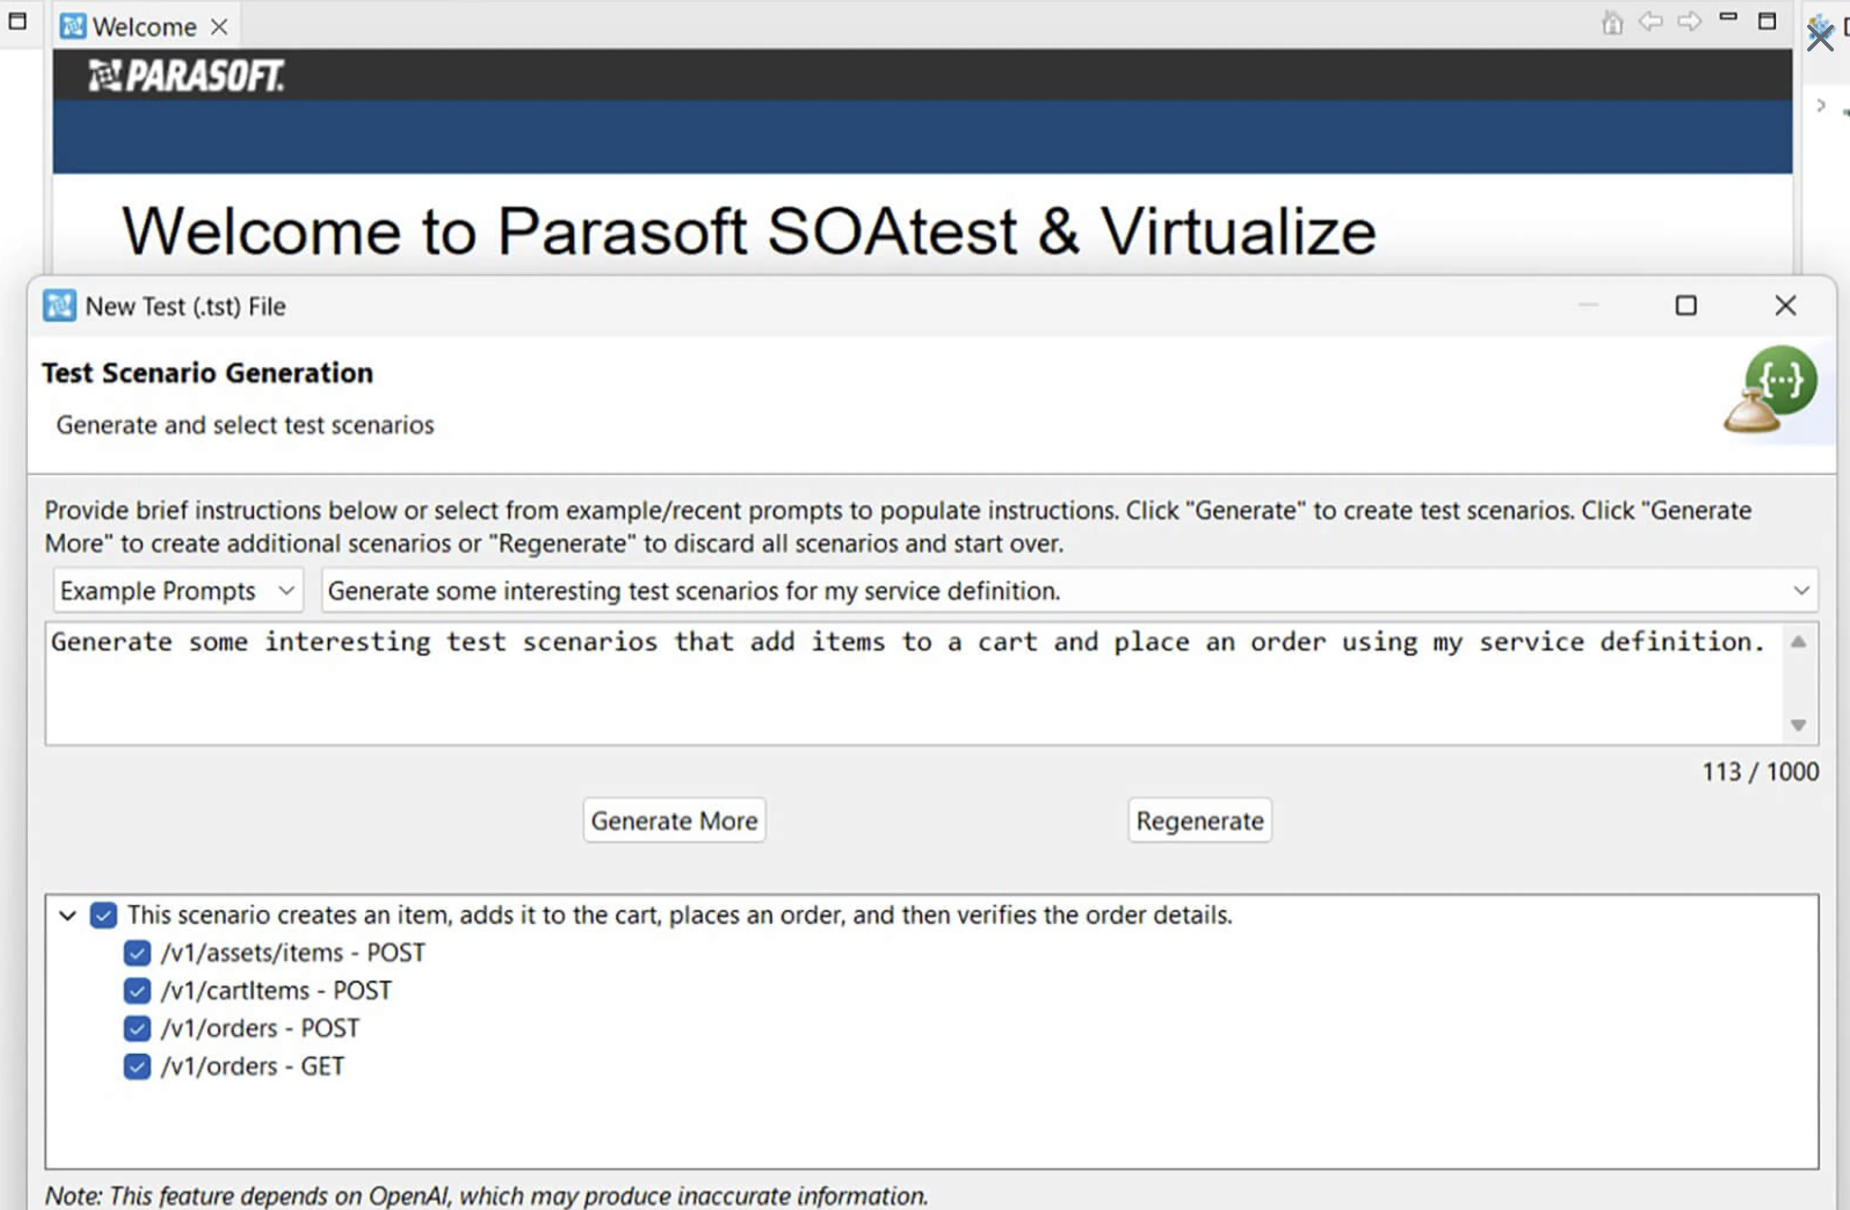Viewport: 1850px width, 1210px height.
Task: Click the Regenerate button
Action: coord(1199,821)
